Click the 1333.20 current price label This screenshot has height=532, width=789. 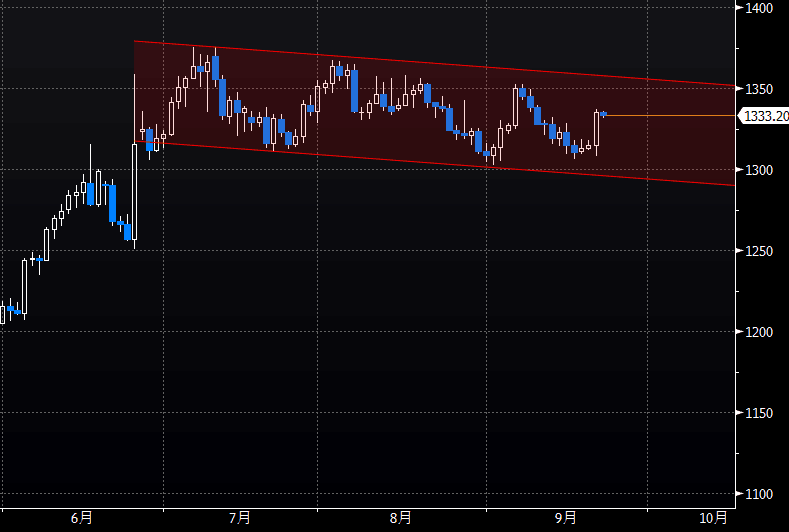[764, 117]
